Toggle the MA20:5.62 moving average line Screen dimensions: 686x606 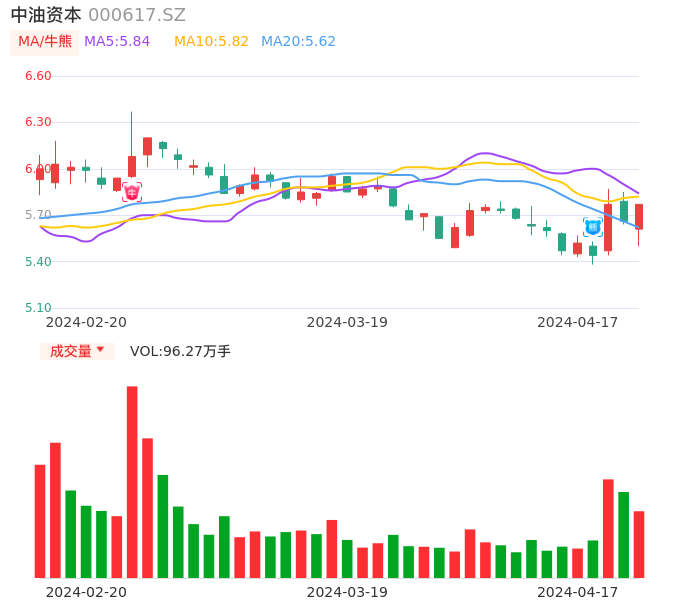(298, 42)
